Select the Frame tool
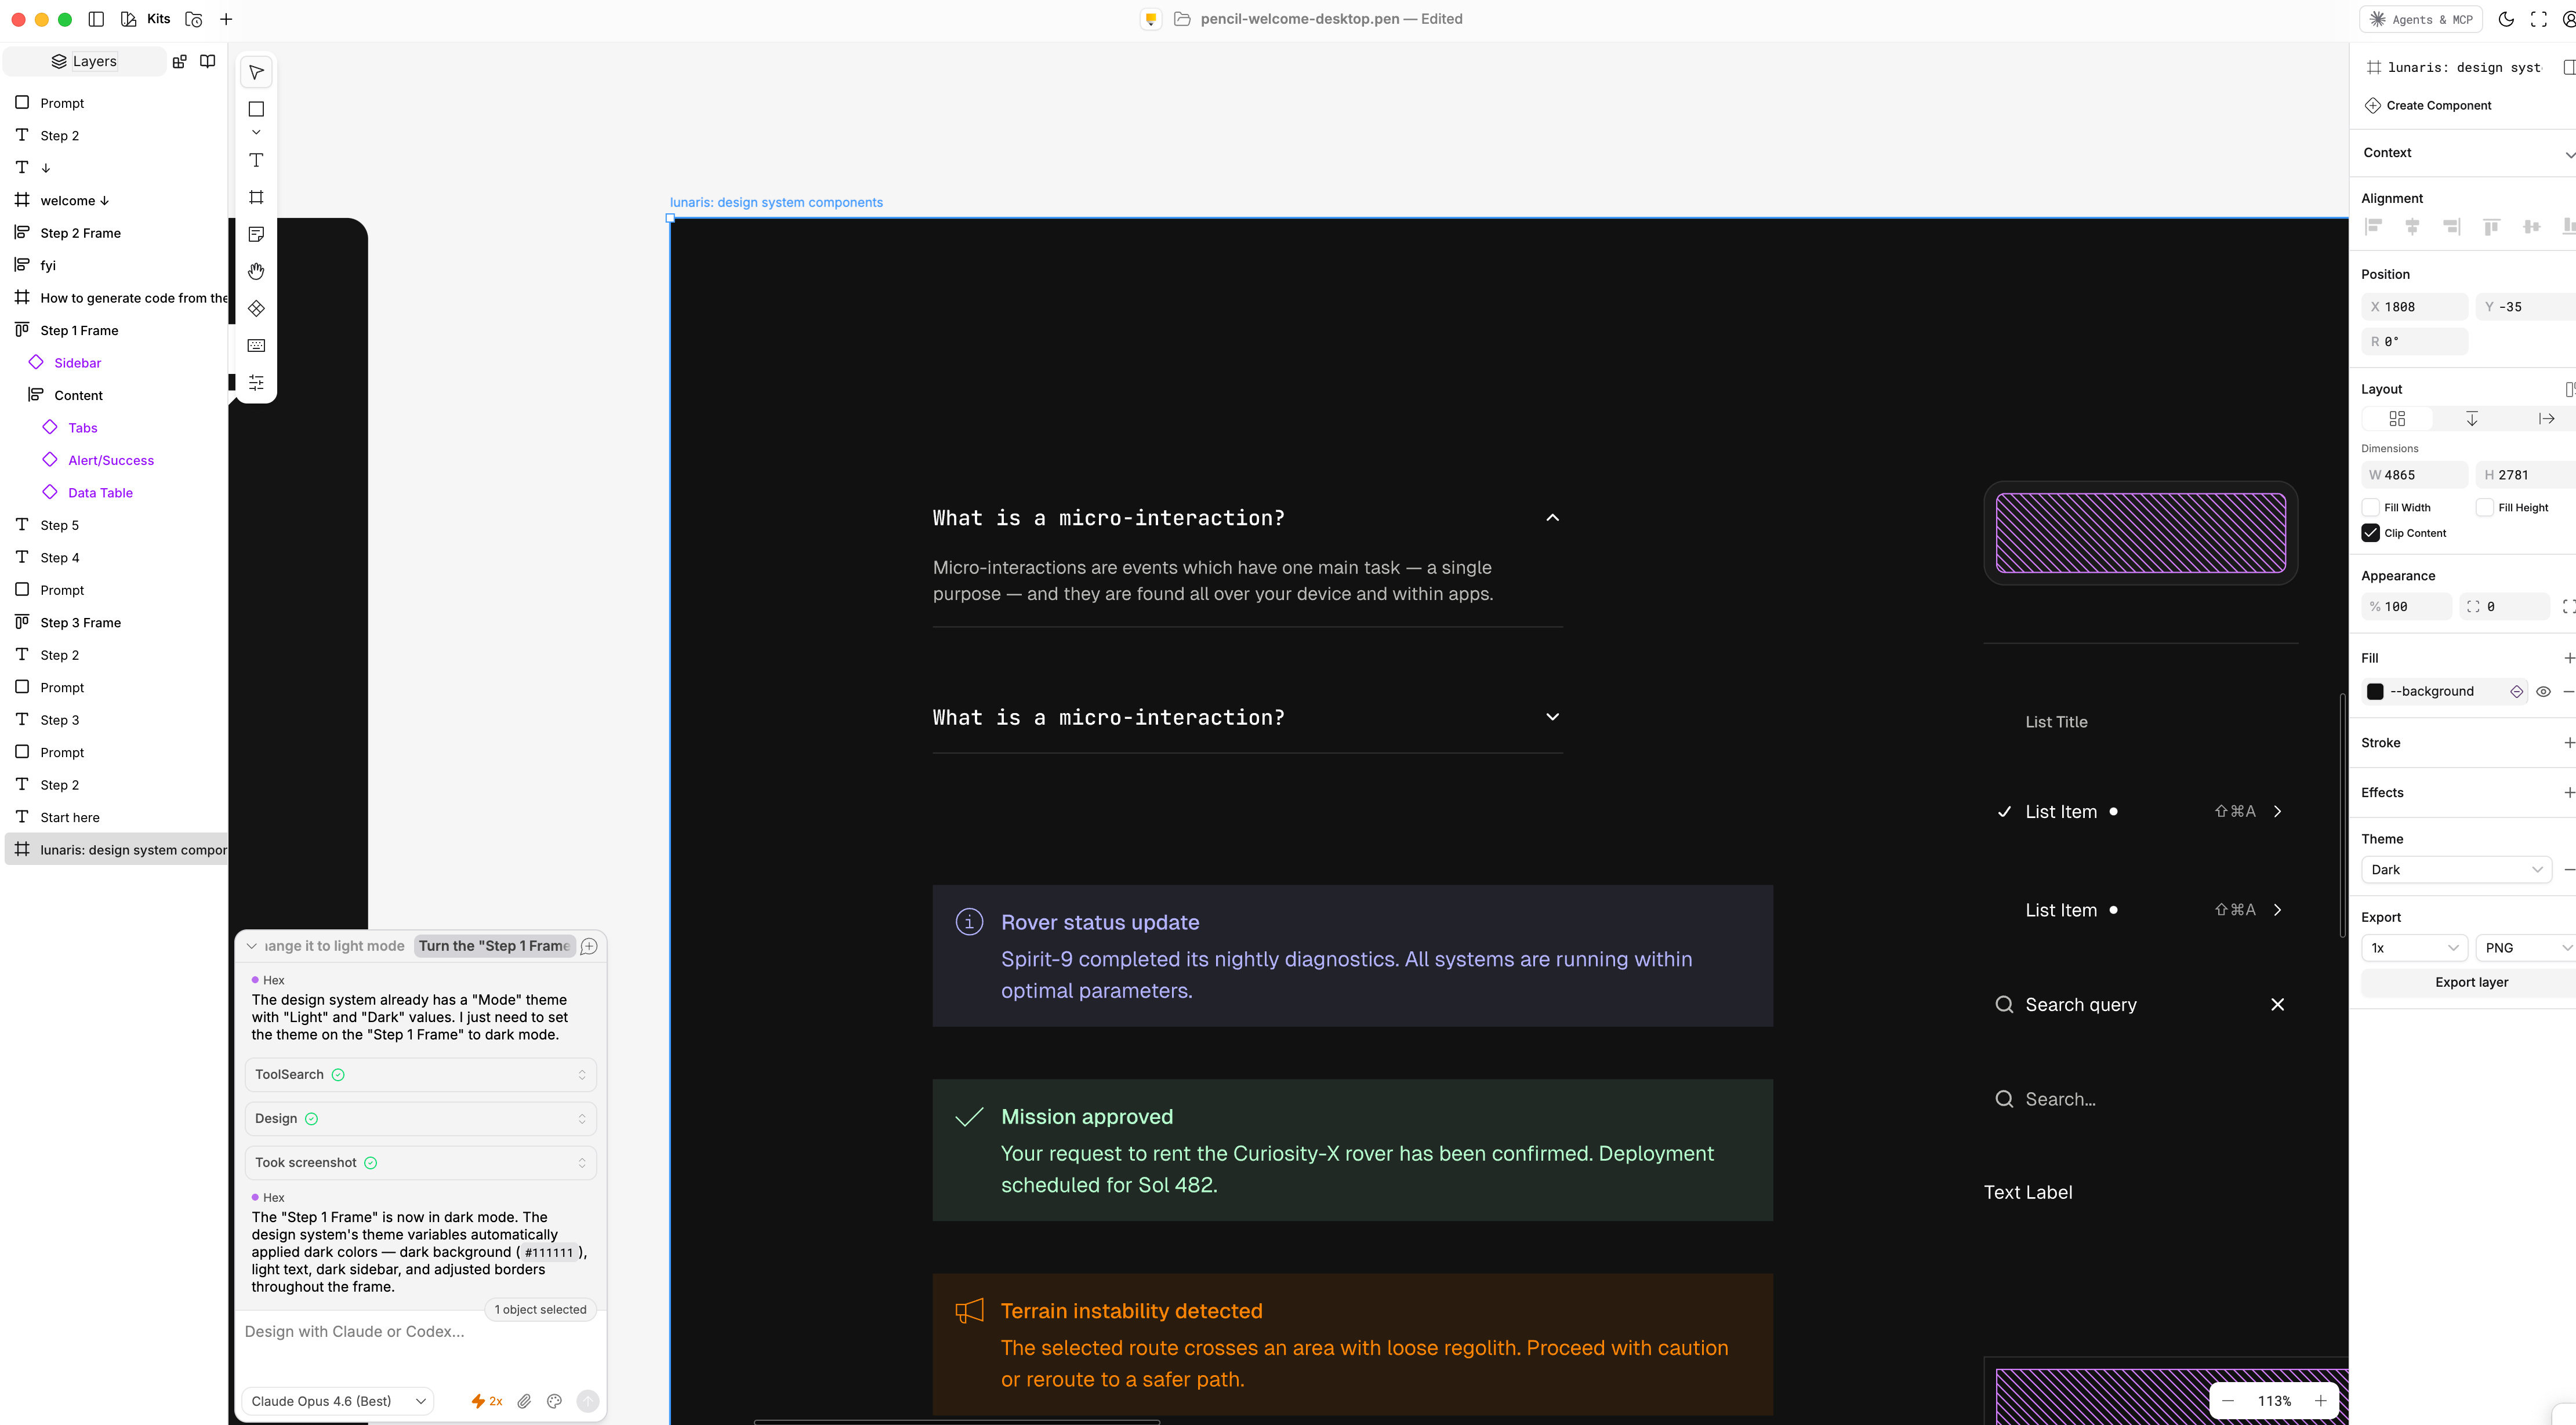This screenshot has width=2576, height=1425. pos(256,197)
